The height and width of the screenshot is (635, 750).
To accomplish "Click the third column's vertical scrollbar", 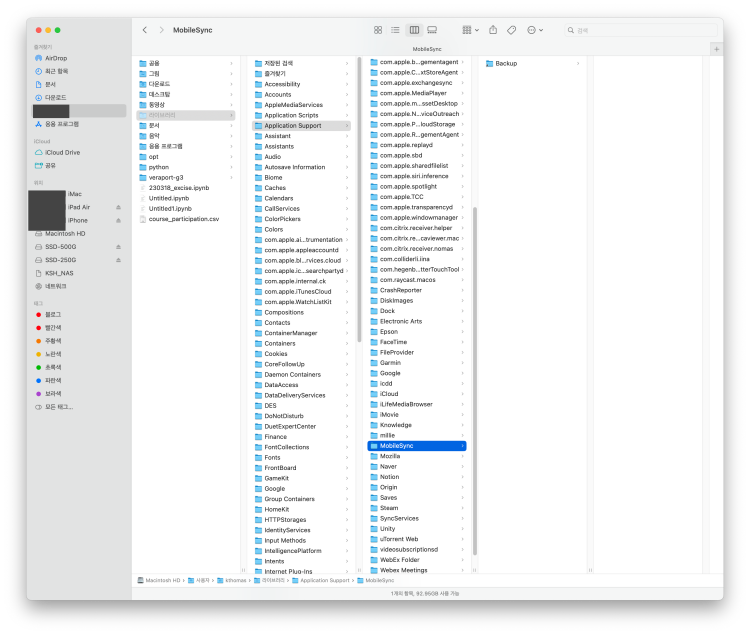I will 475,381.
